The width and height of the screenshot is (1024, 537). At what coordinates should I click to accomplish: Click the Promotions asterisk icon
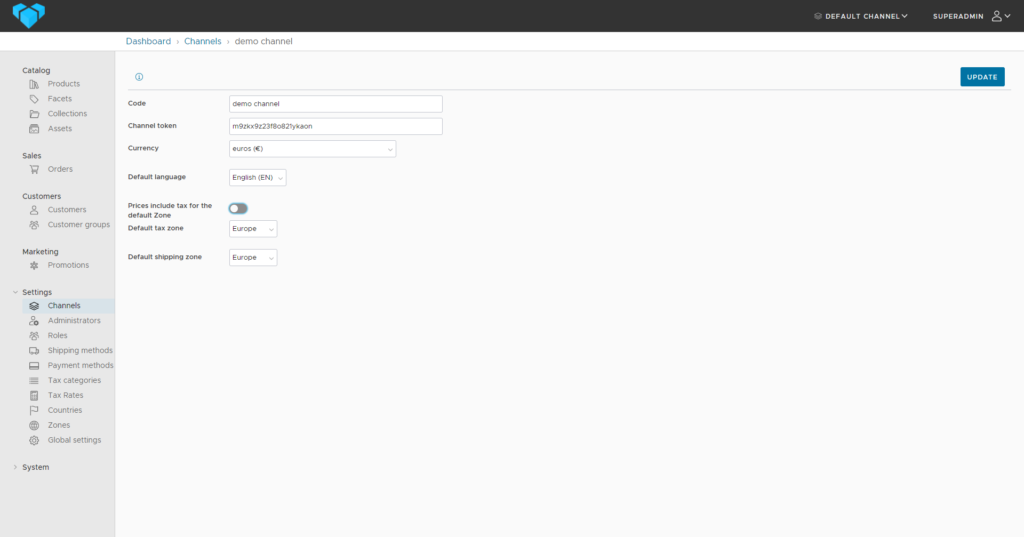(34, 266)
